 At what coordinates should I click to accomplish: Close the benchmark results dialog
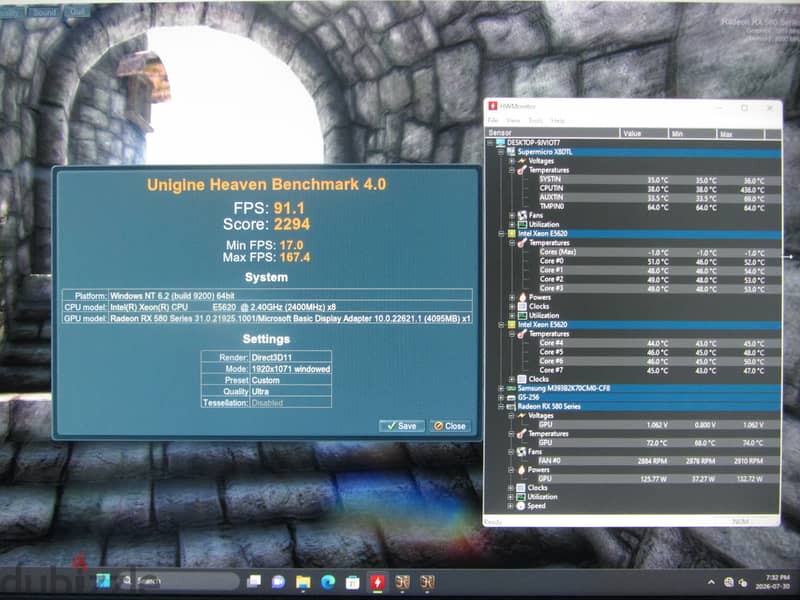(x=449, y=426)
